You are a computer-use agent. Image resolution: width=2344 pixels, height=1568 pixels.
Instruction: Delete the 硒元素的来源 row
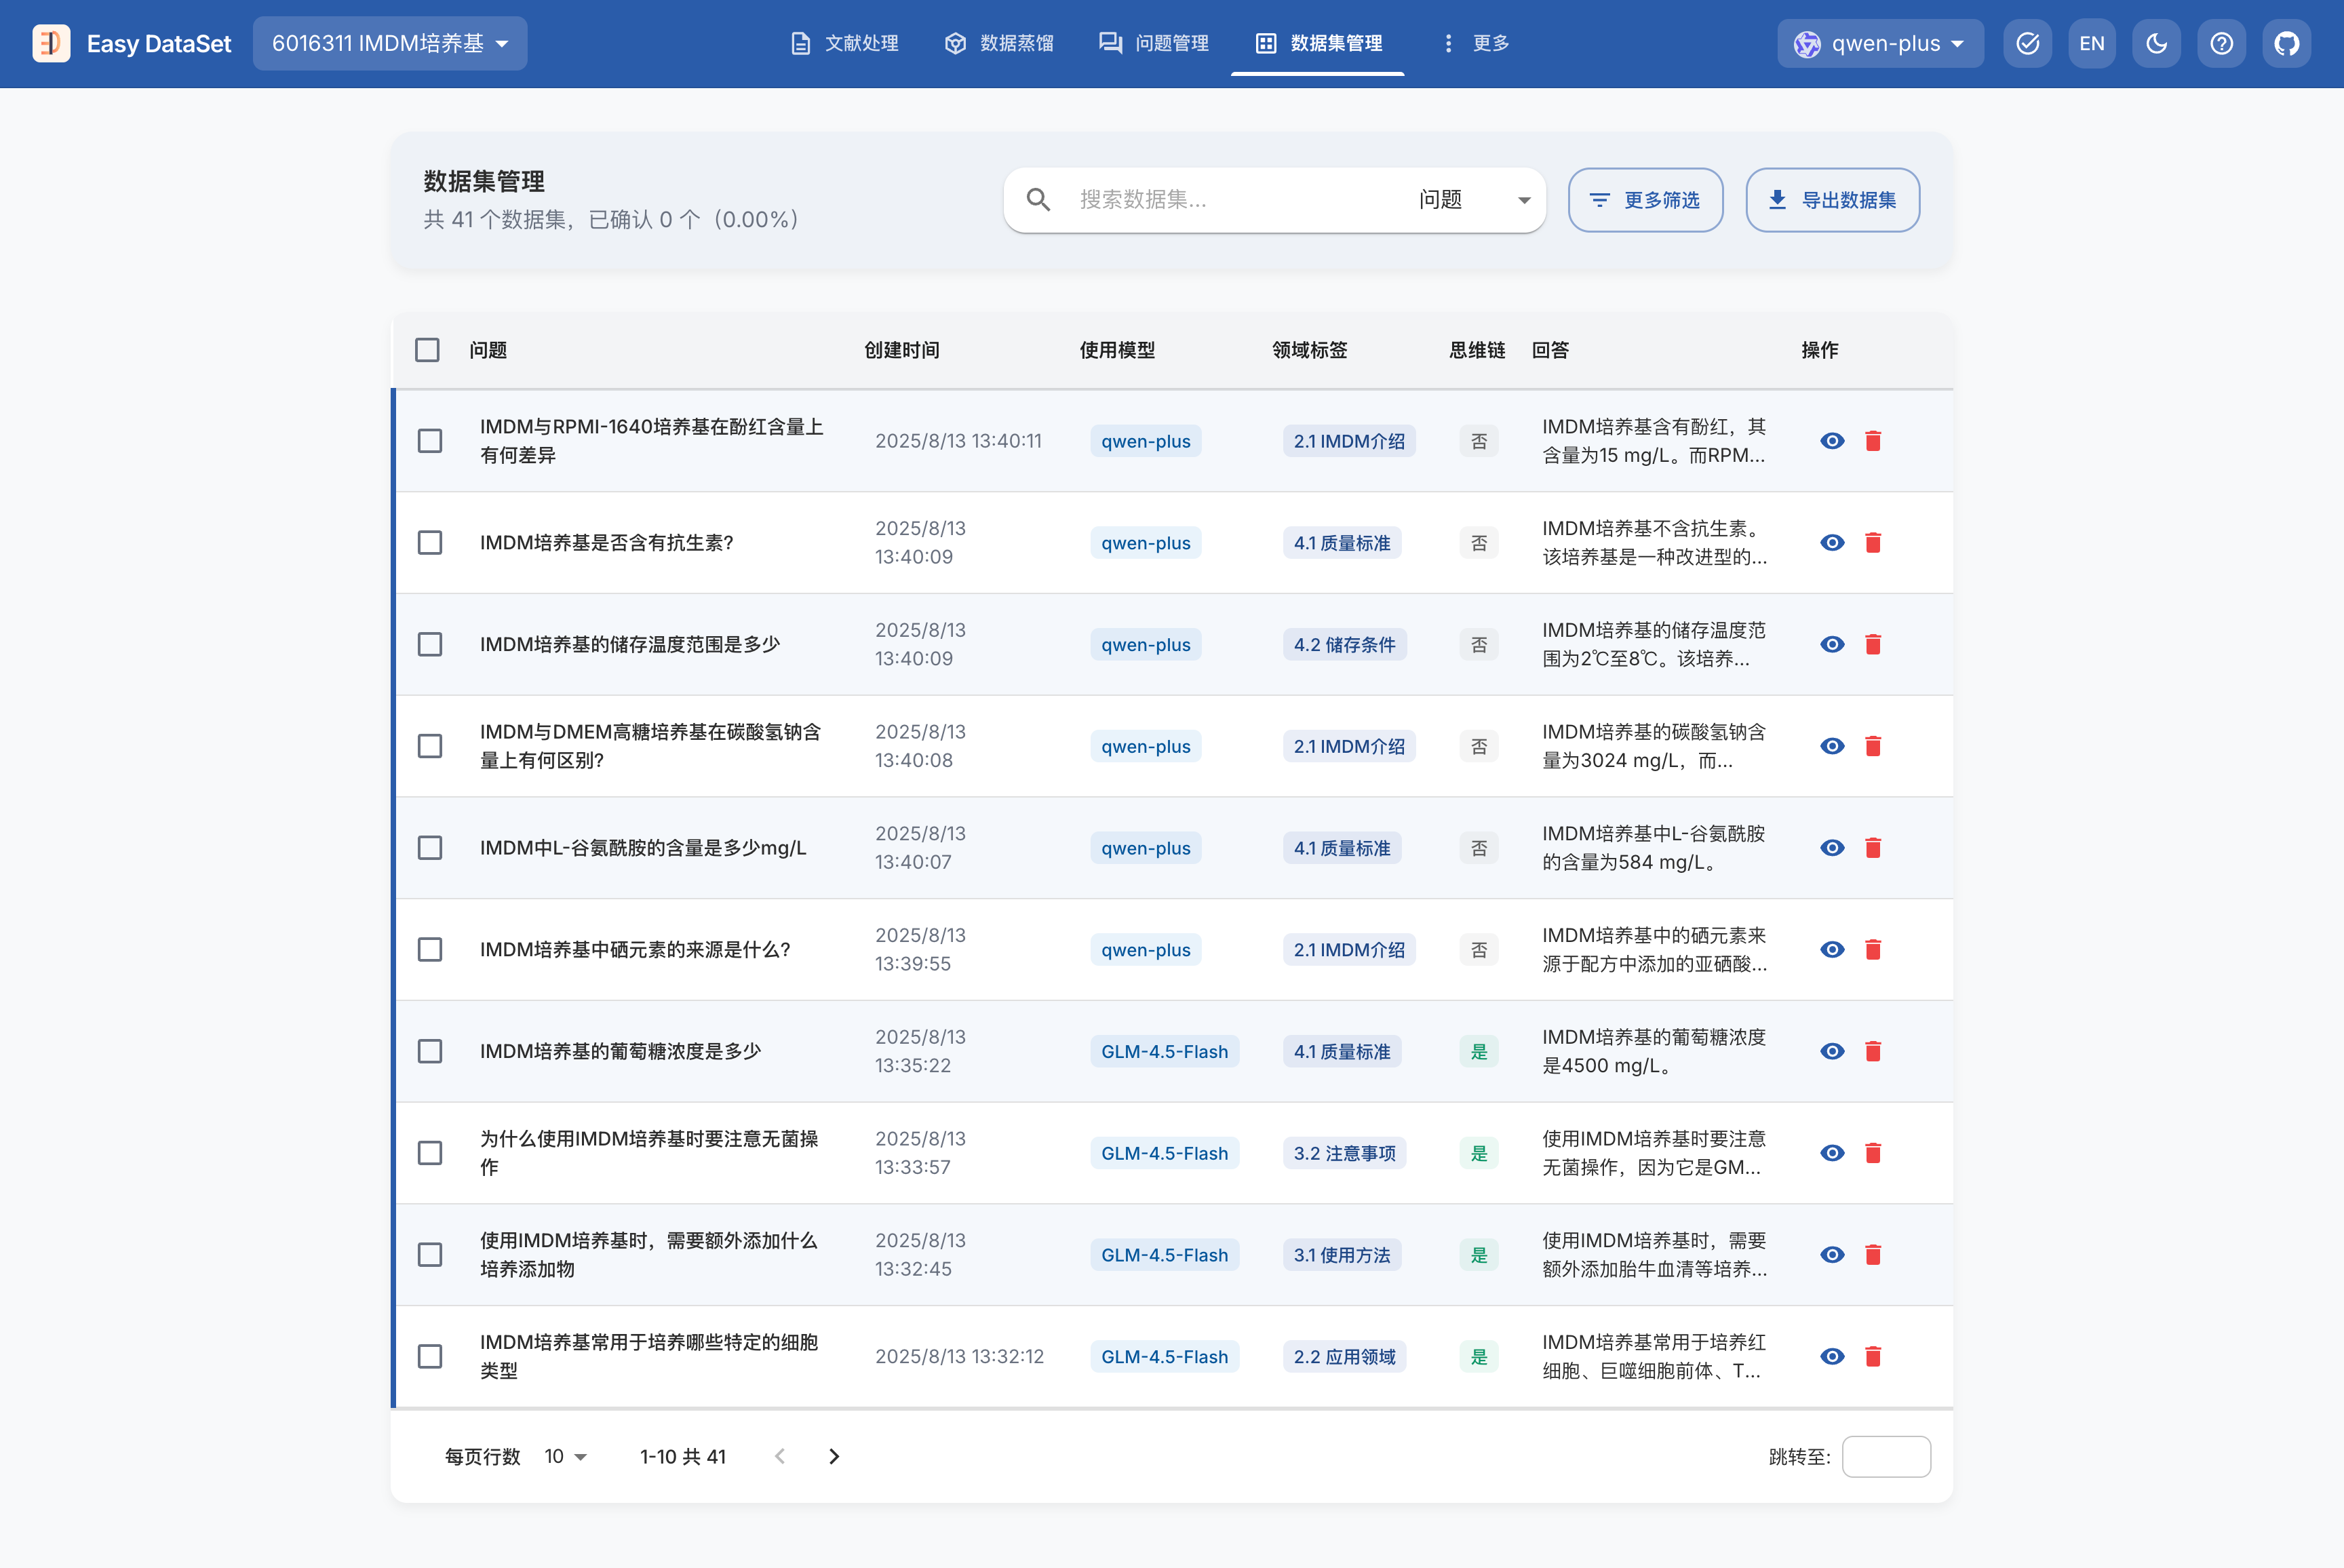[1873, 950]
